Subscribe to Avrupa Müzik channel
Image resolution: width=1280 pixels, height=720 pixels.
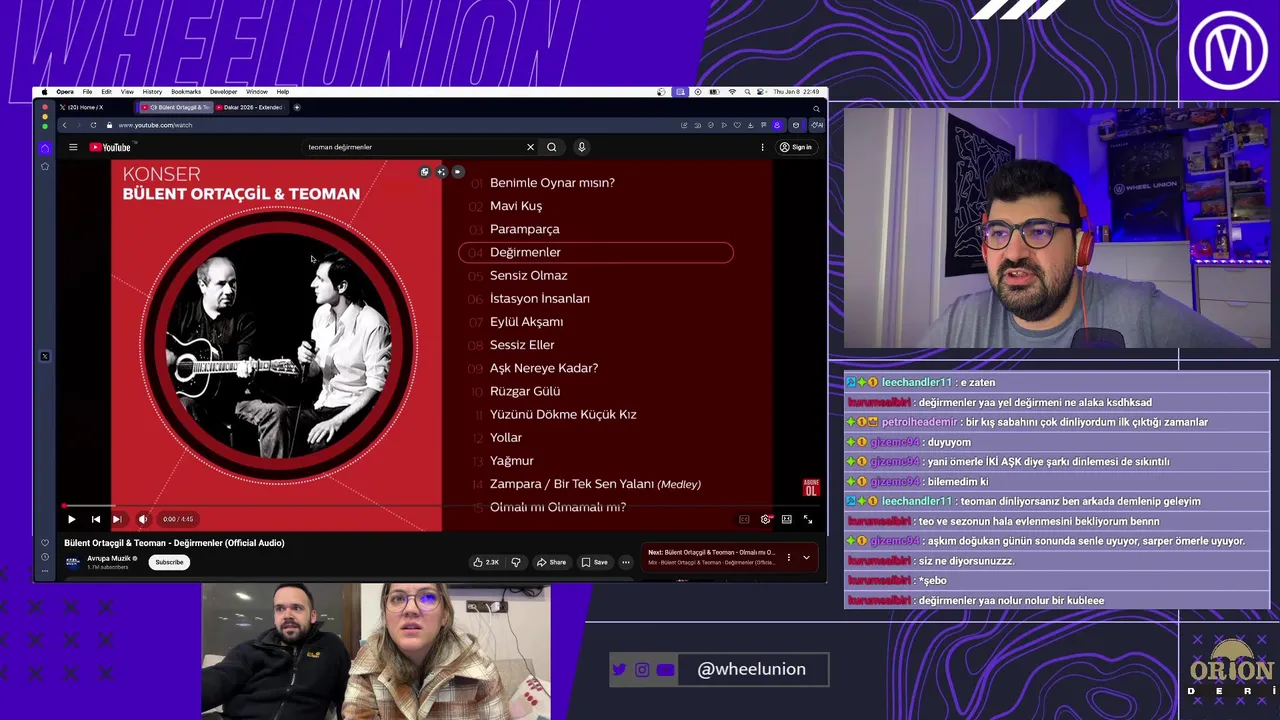point(169,562)
